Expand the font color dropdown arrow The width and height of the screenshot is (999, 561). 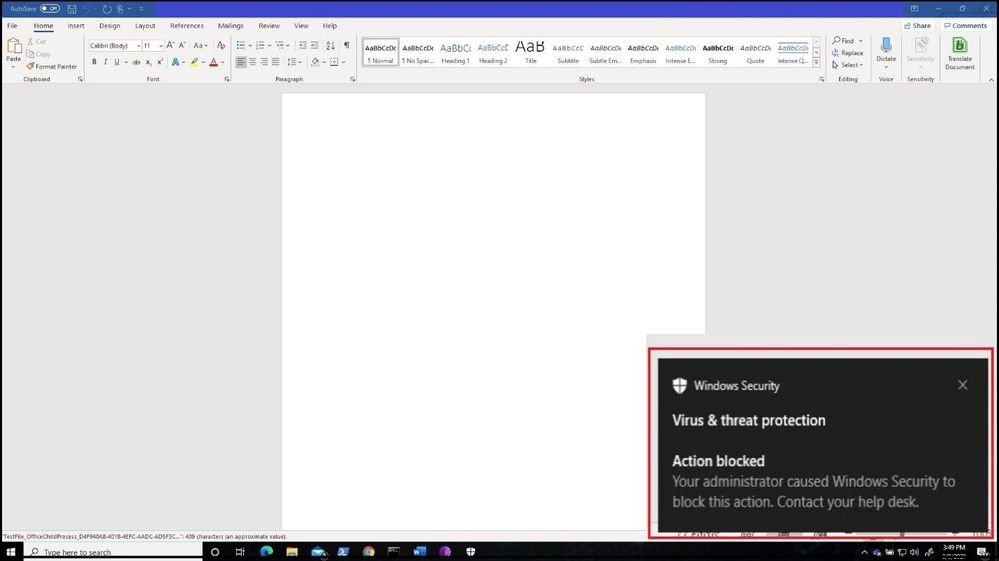[222, 62]
